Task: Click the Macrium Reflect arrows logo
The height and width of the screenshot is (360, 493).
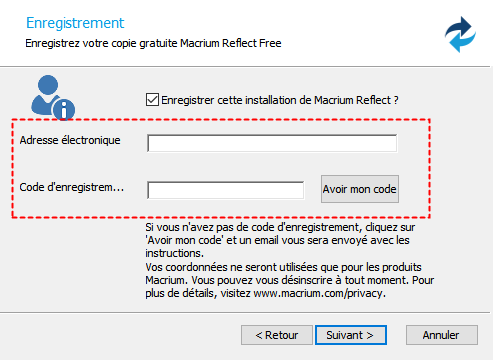Action: coord(460,34)
